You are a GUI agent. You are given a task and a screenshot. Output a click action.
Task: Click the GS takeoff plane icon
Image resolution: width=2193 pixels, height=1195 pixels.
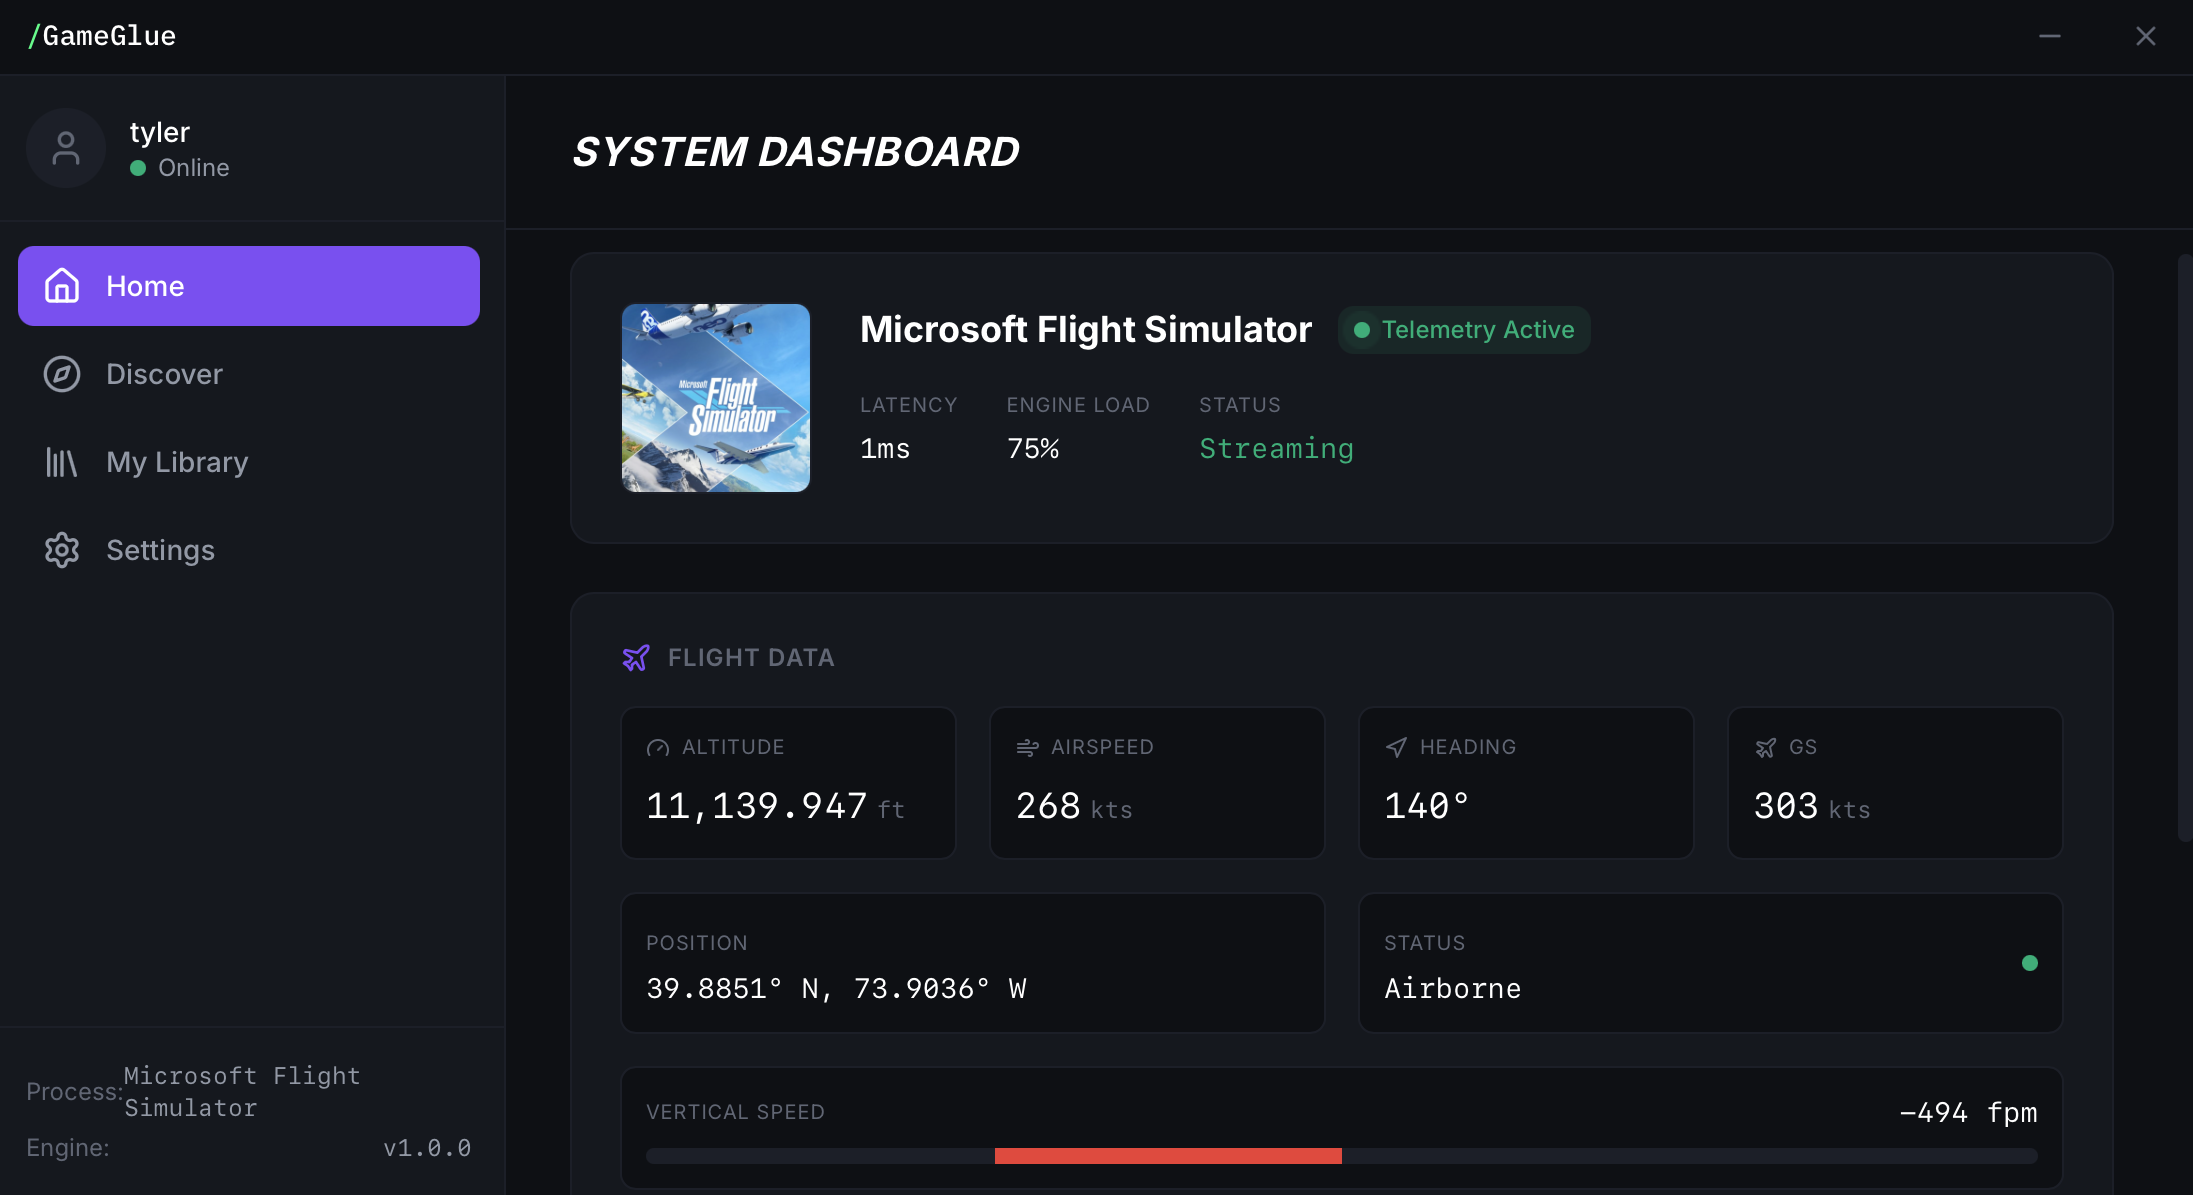tap(1766, 747)
